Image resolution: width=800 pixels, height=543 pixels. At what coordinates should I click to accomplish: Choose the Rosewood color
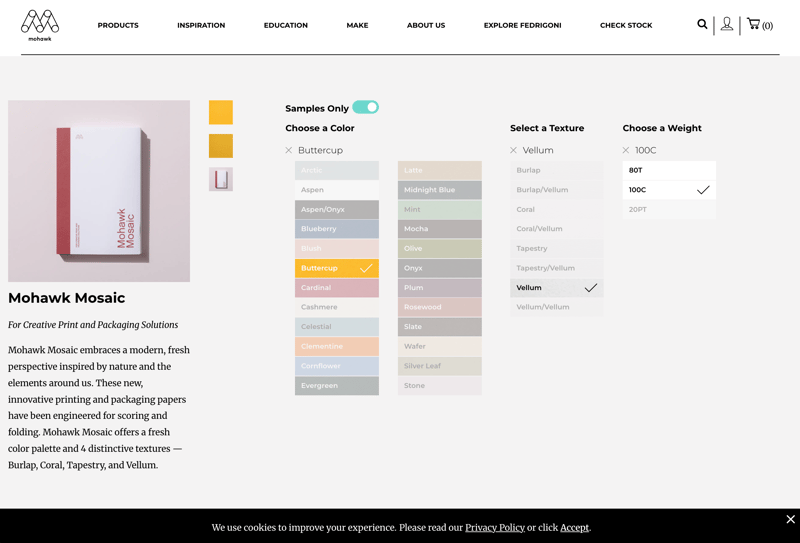pos(440,307)
